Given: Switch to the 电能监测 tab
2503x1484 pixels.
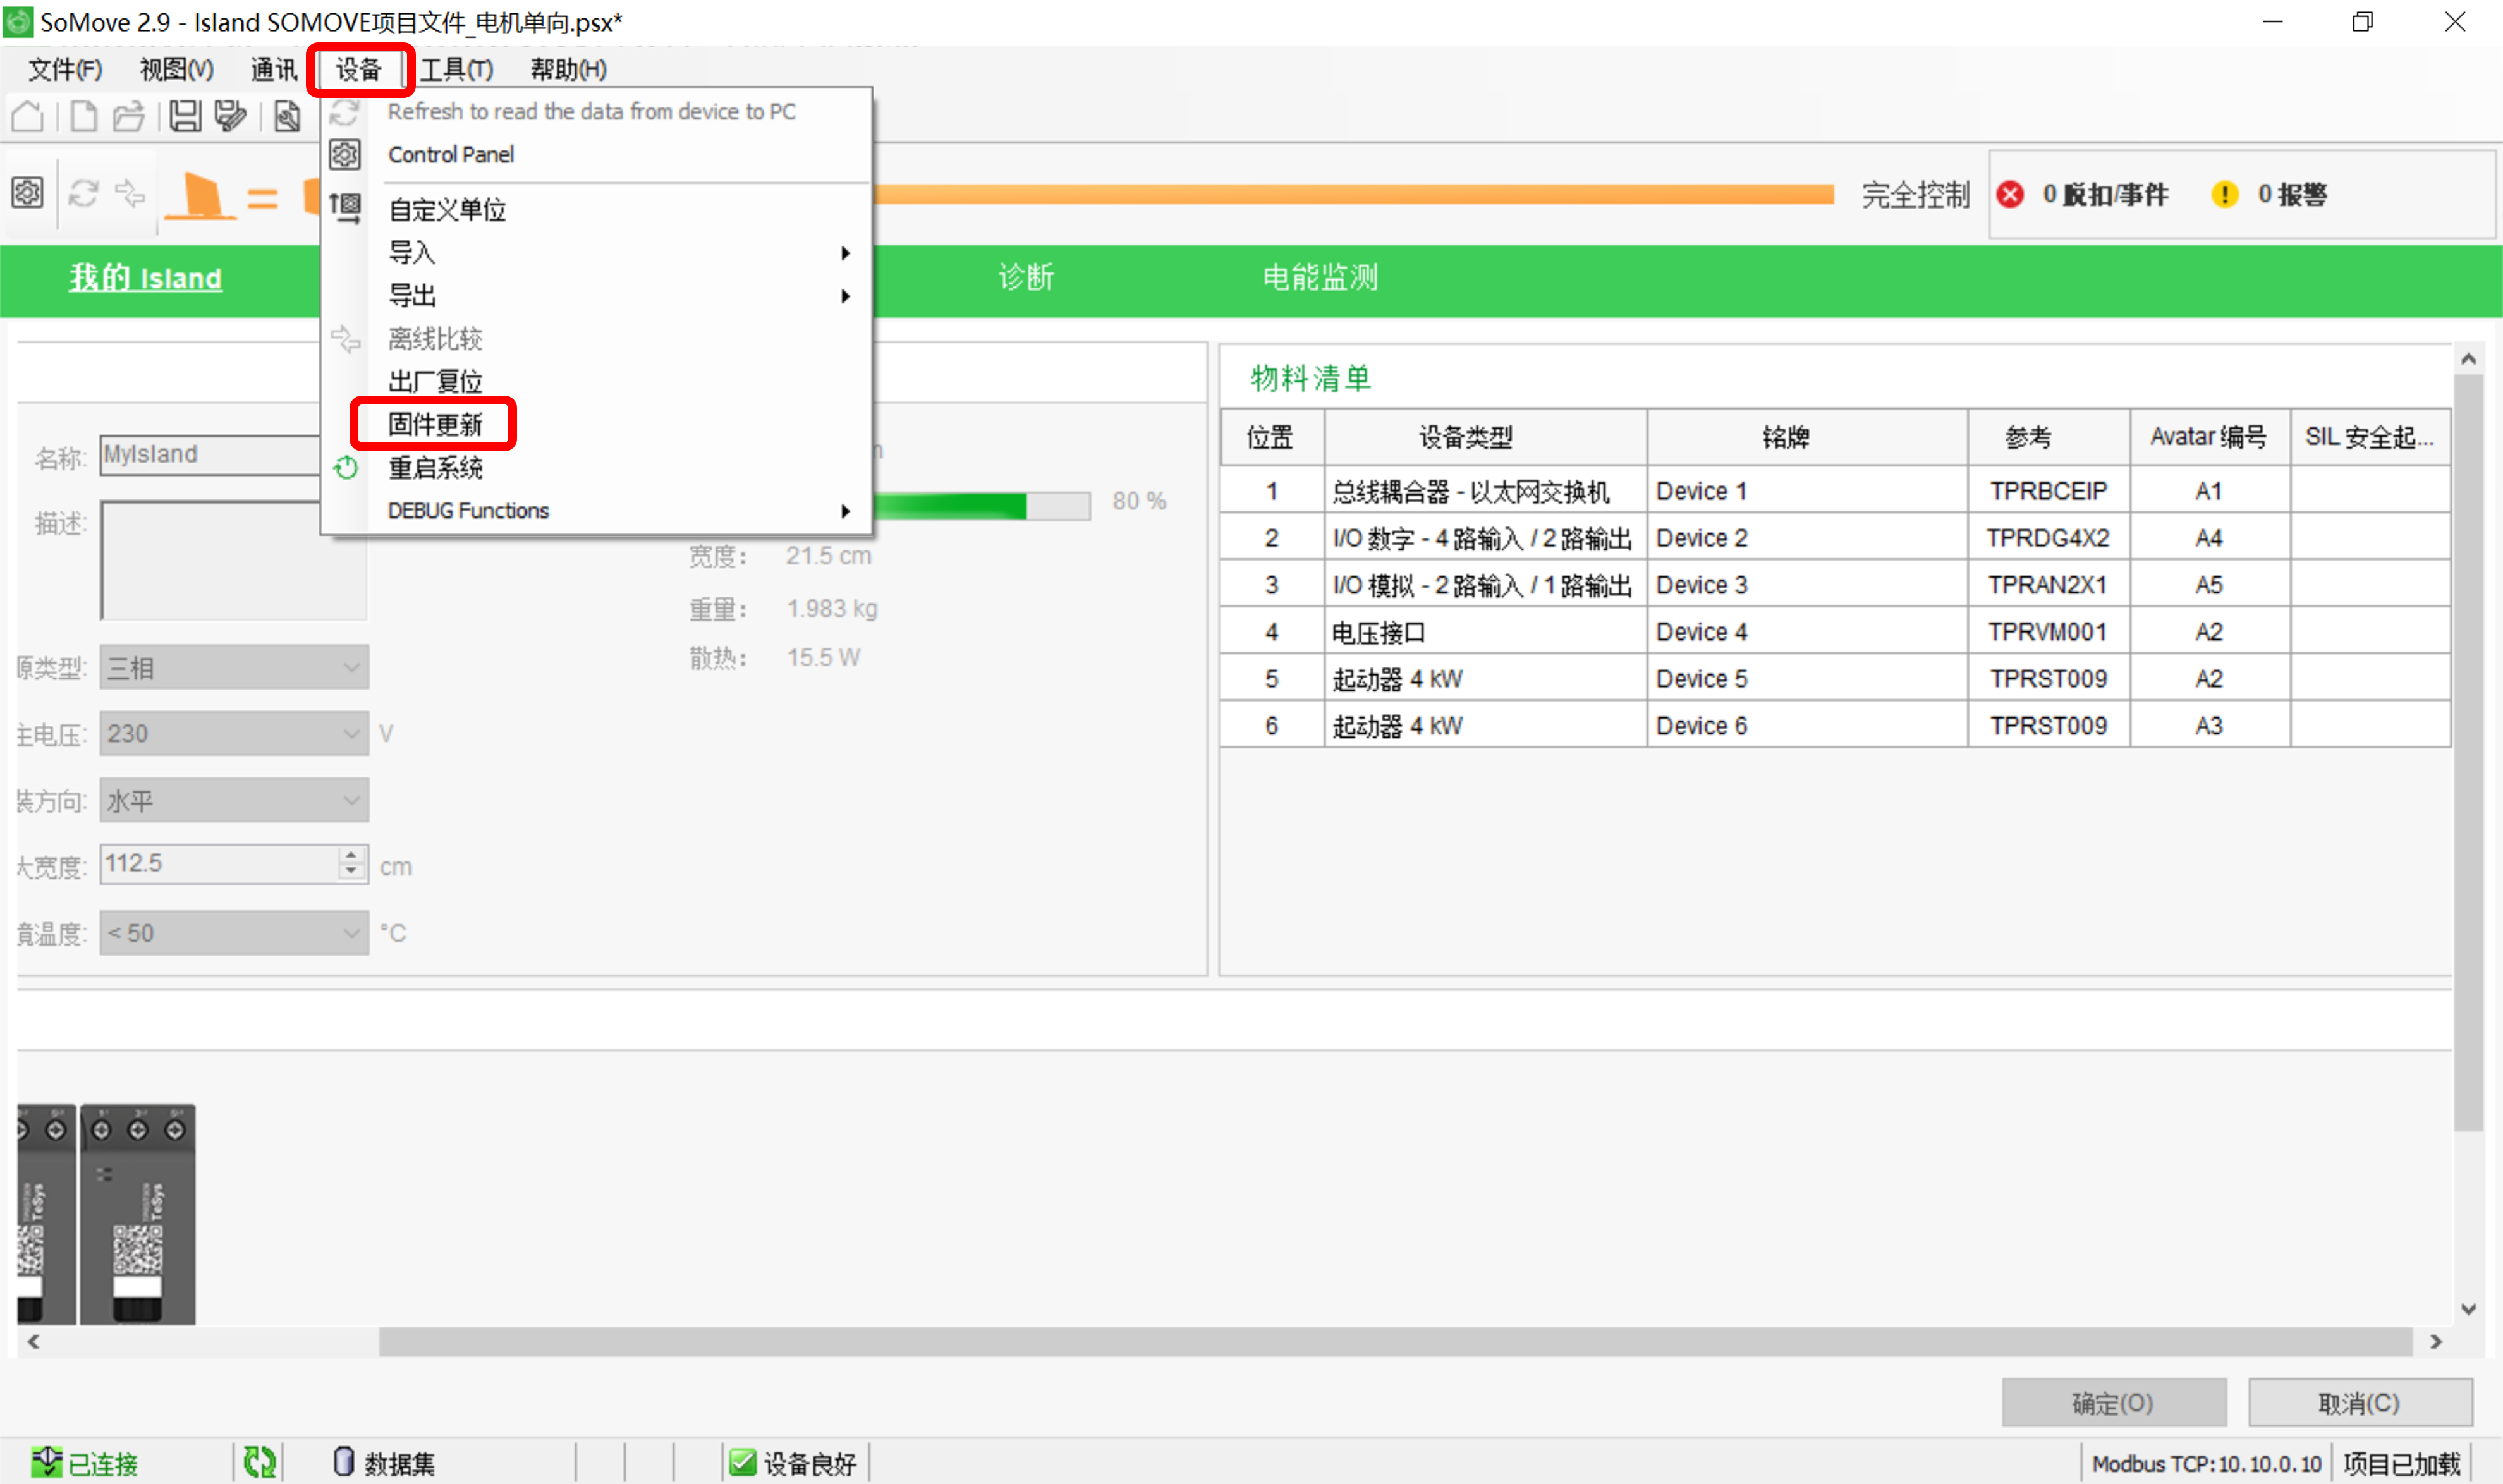Looking at the screenshot, I should tap(1319, 277).
